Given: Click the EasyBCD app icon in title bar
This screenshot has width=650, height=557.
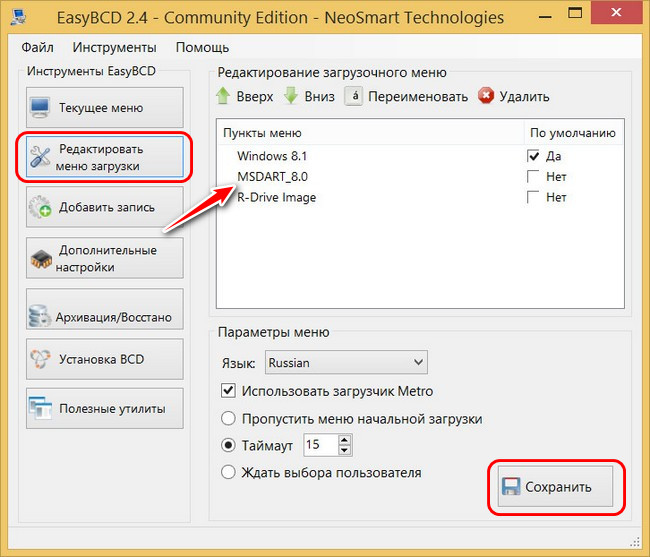Looking at the screenshot, I should 19,17.
